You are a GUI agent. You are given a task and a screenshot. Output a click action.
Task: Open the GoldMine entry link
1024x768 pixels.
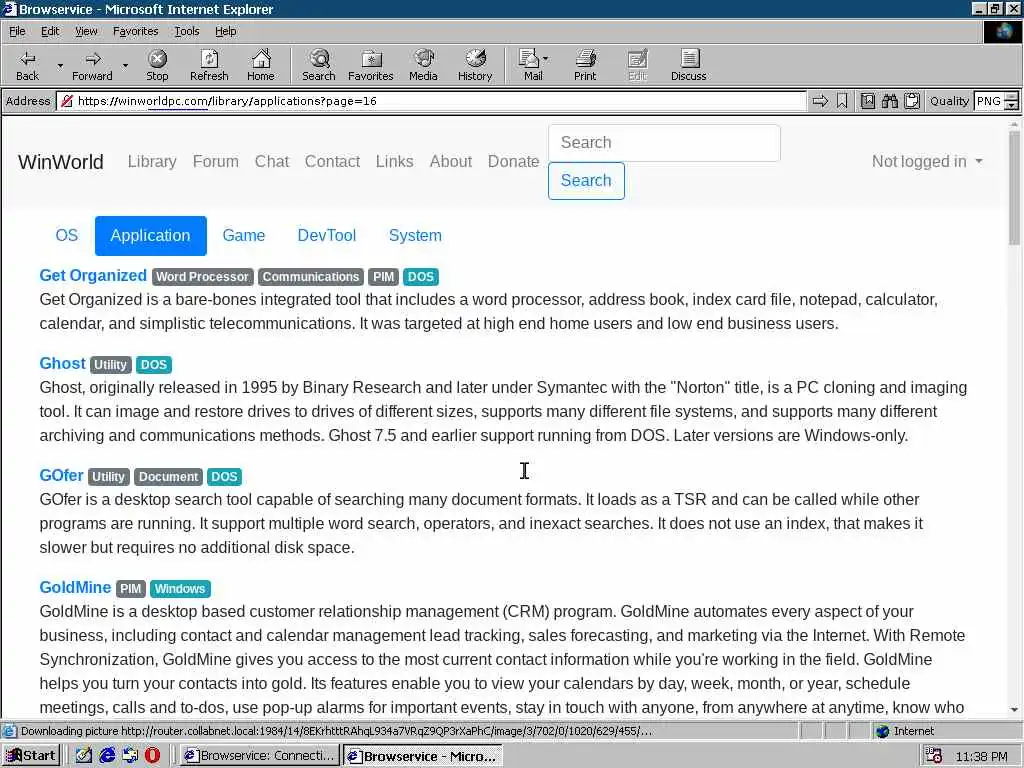pyautogui.click(x=75, y=587)
